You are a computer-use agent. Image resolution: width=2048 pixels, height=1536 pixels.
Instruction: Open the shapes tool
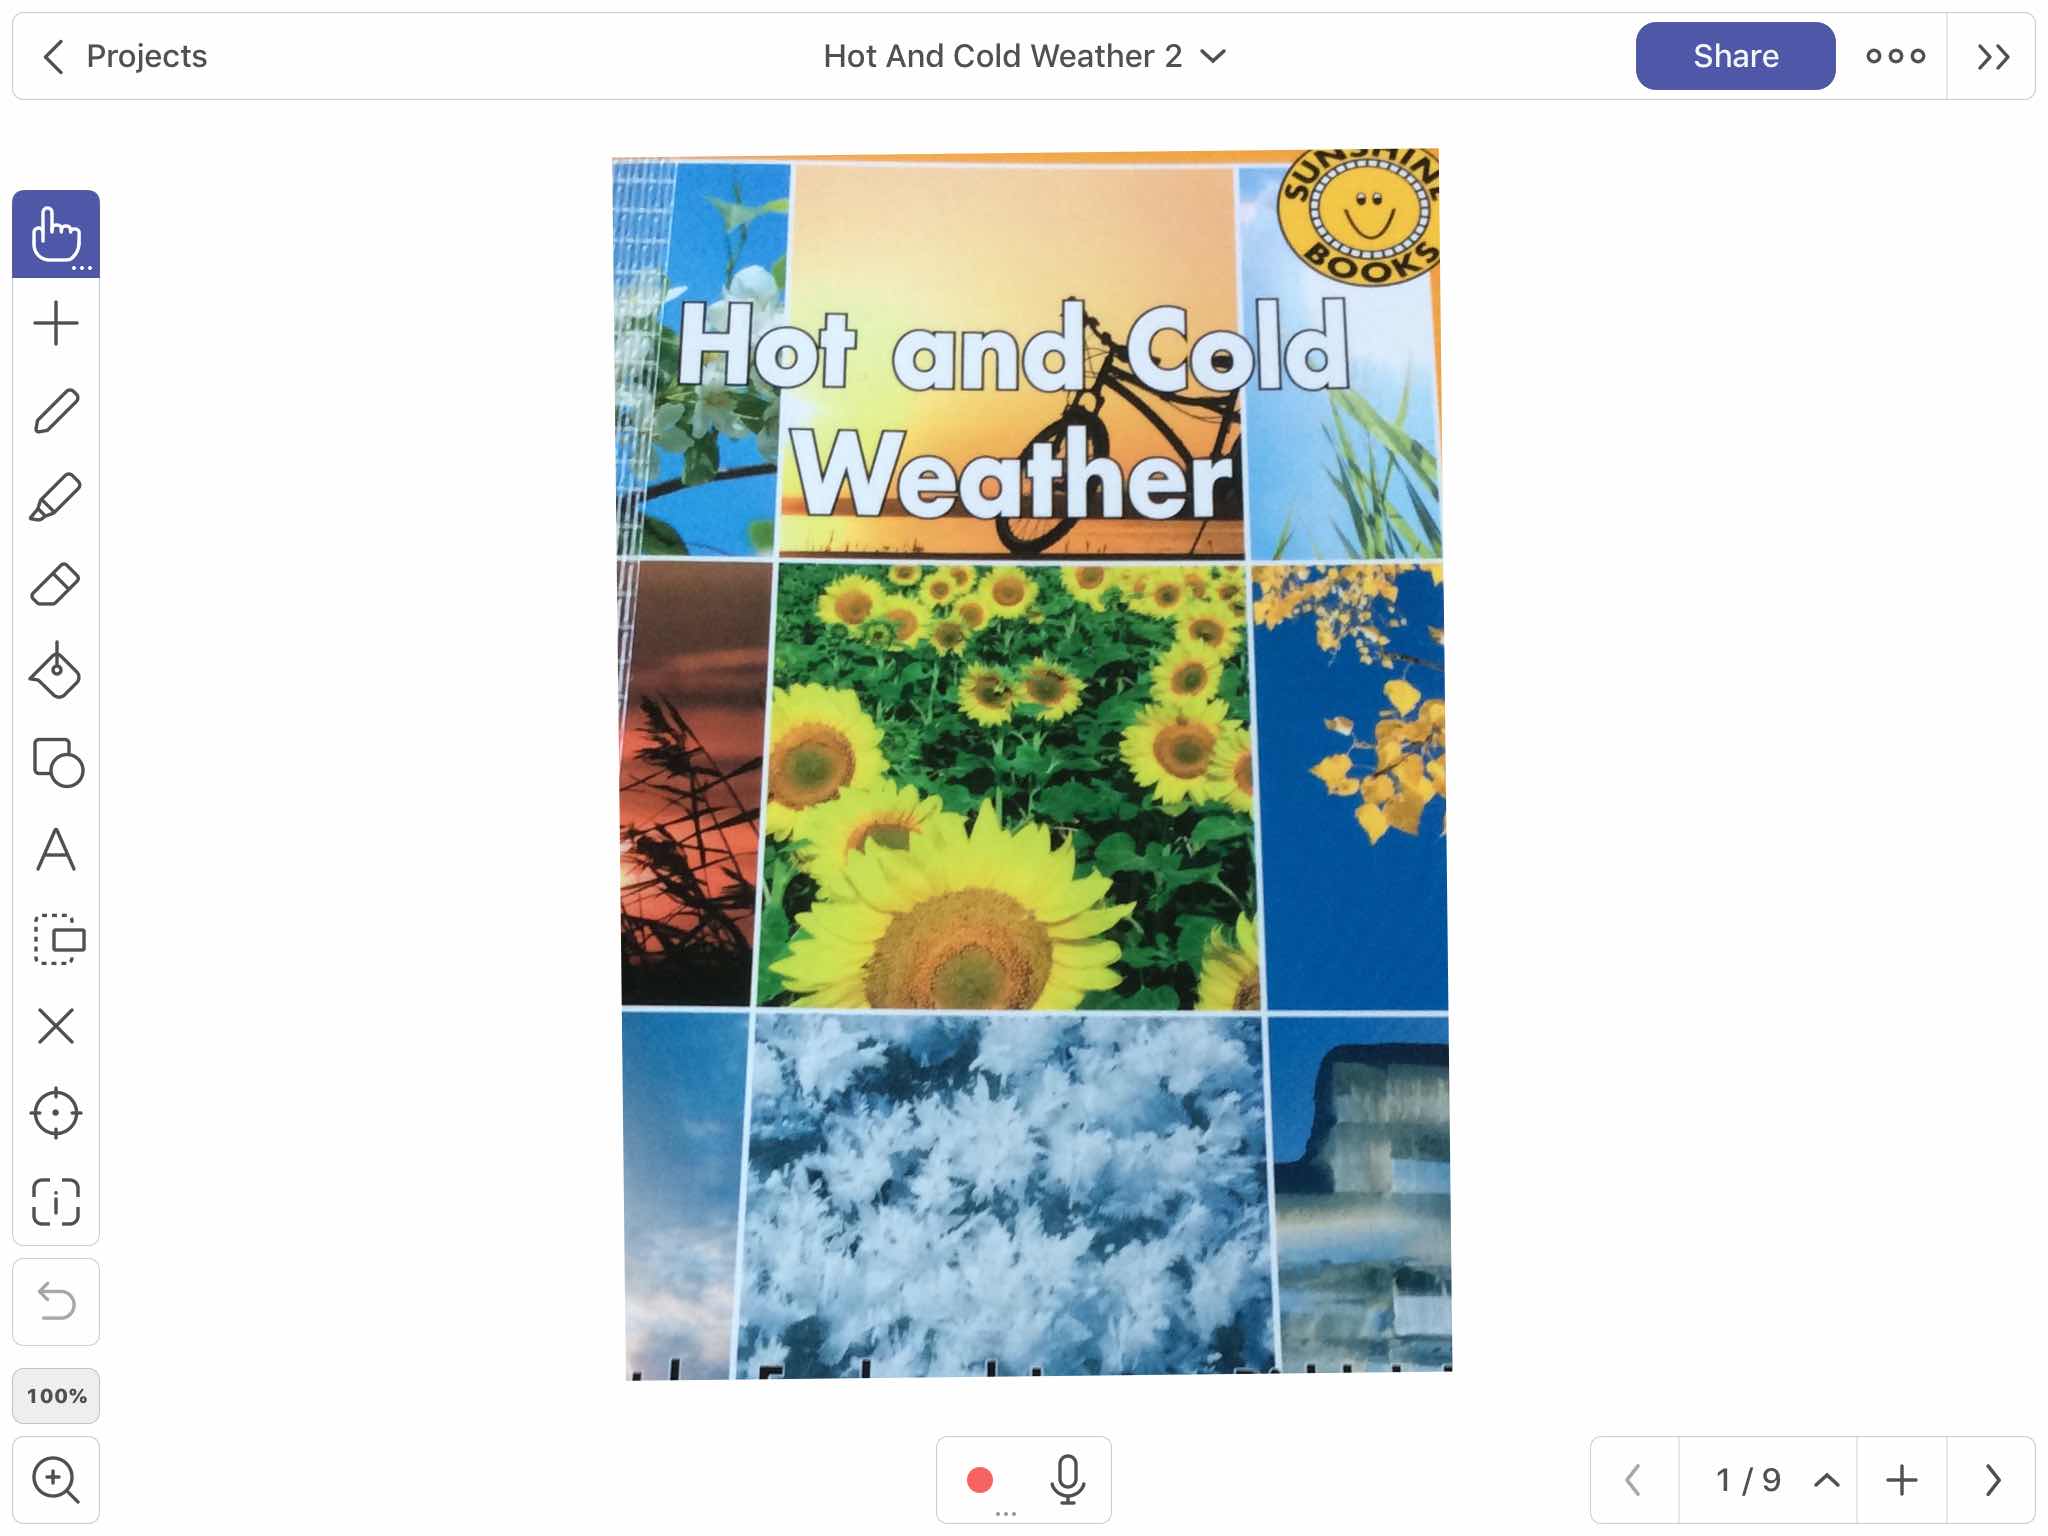click(x=57, y=763)
